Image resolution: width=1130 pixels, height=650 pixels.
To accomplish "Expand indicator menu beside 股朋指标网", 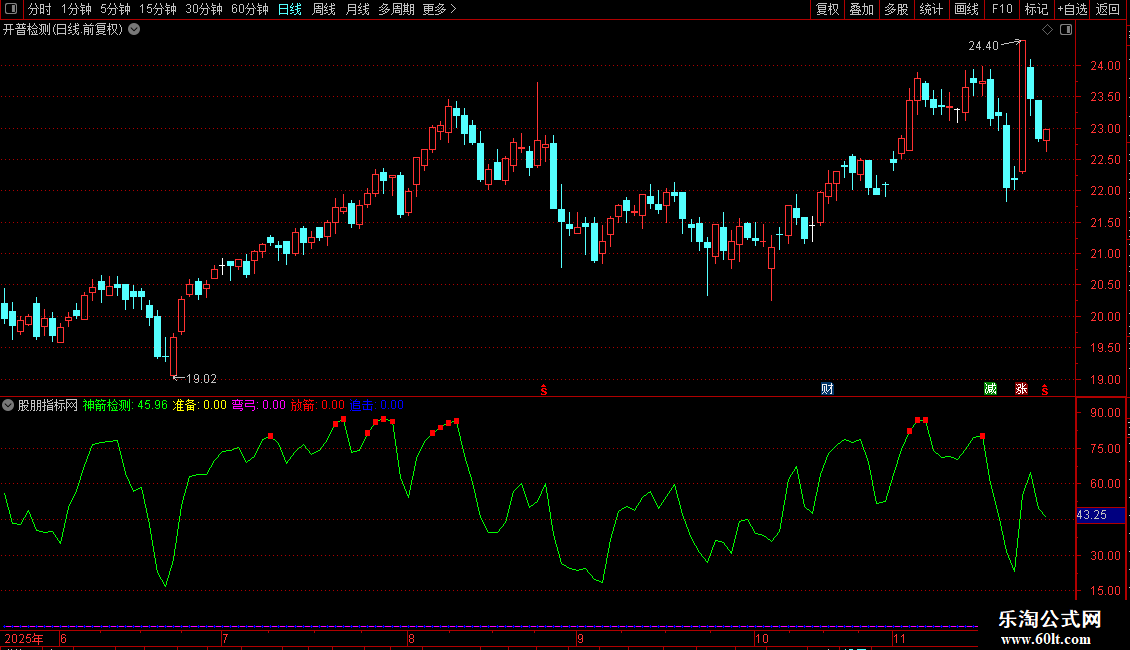I will tap(8, 405).
